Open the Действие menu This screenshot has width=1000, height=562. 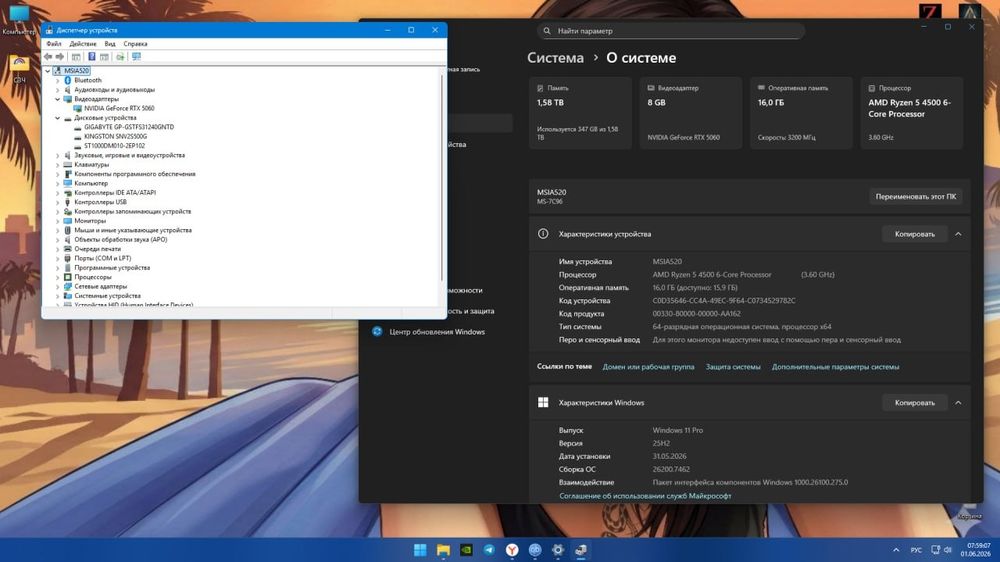[82, 44]
